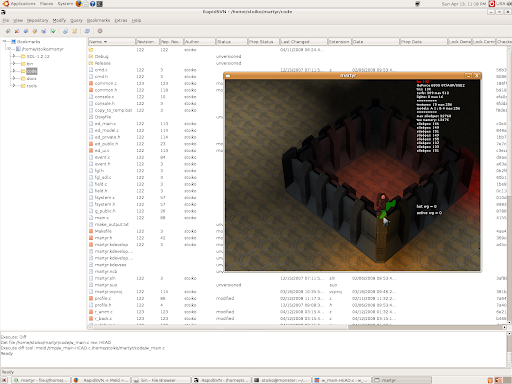
Task: Click the blue help icon in top panel
Action: point(93,4)
